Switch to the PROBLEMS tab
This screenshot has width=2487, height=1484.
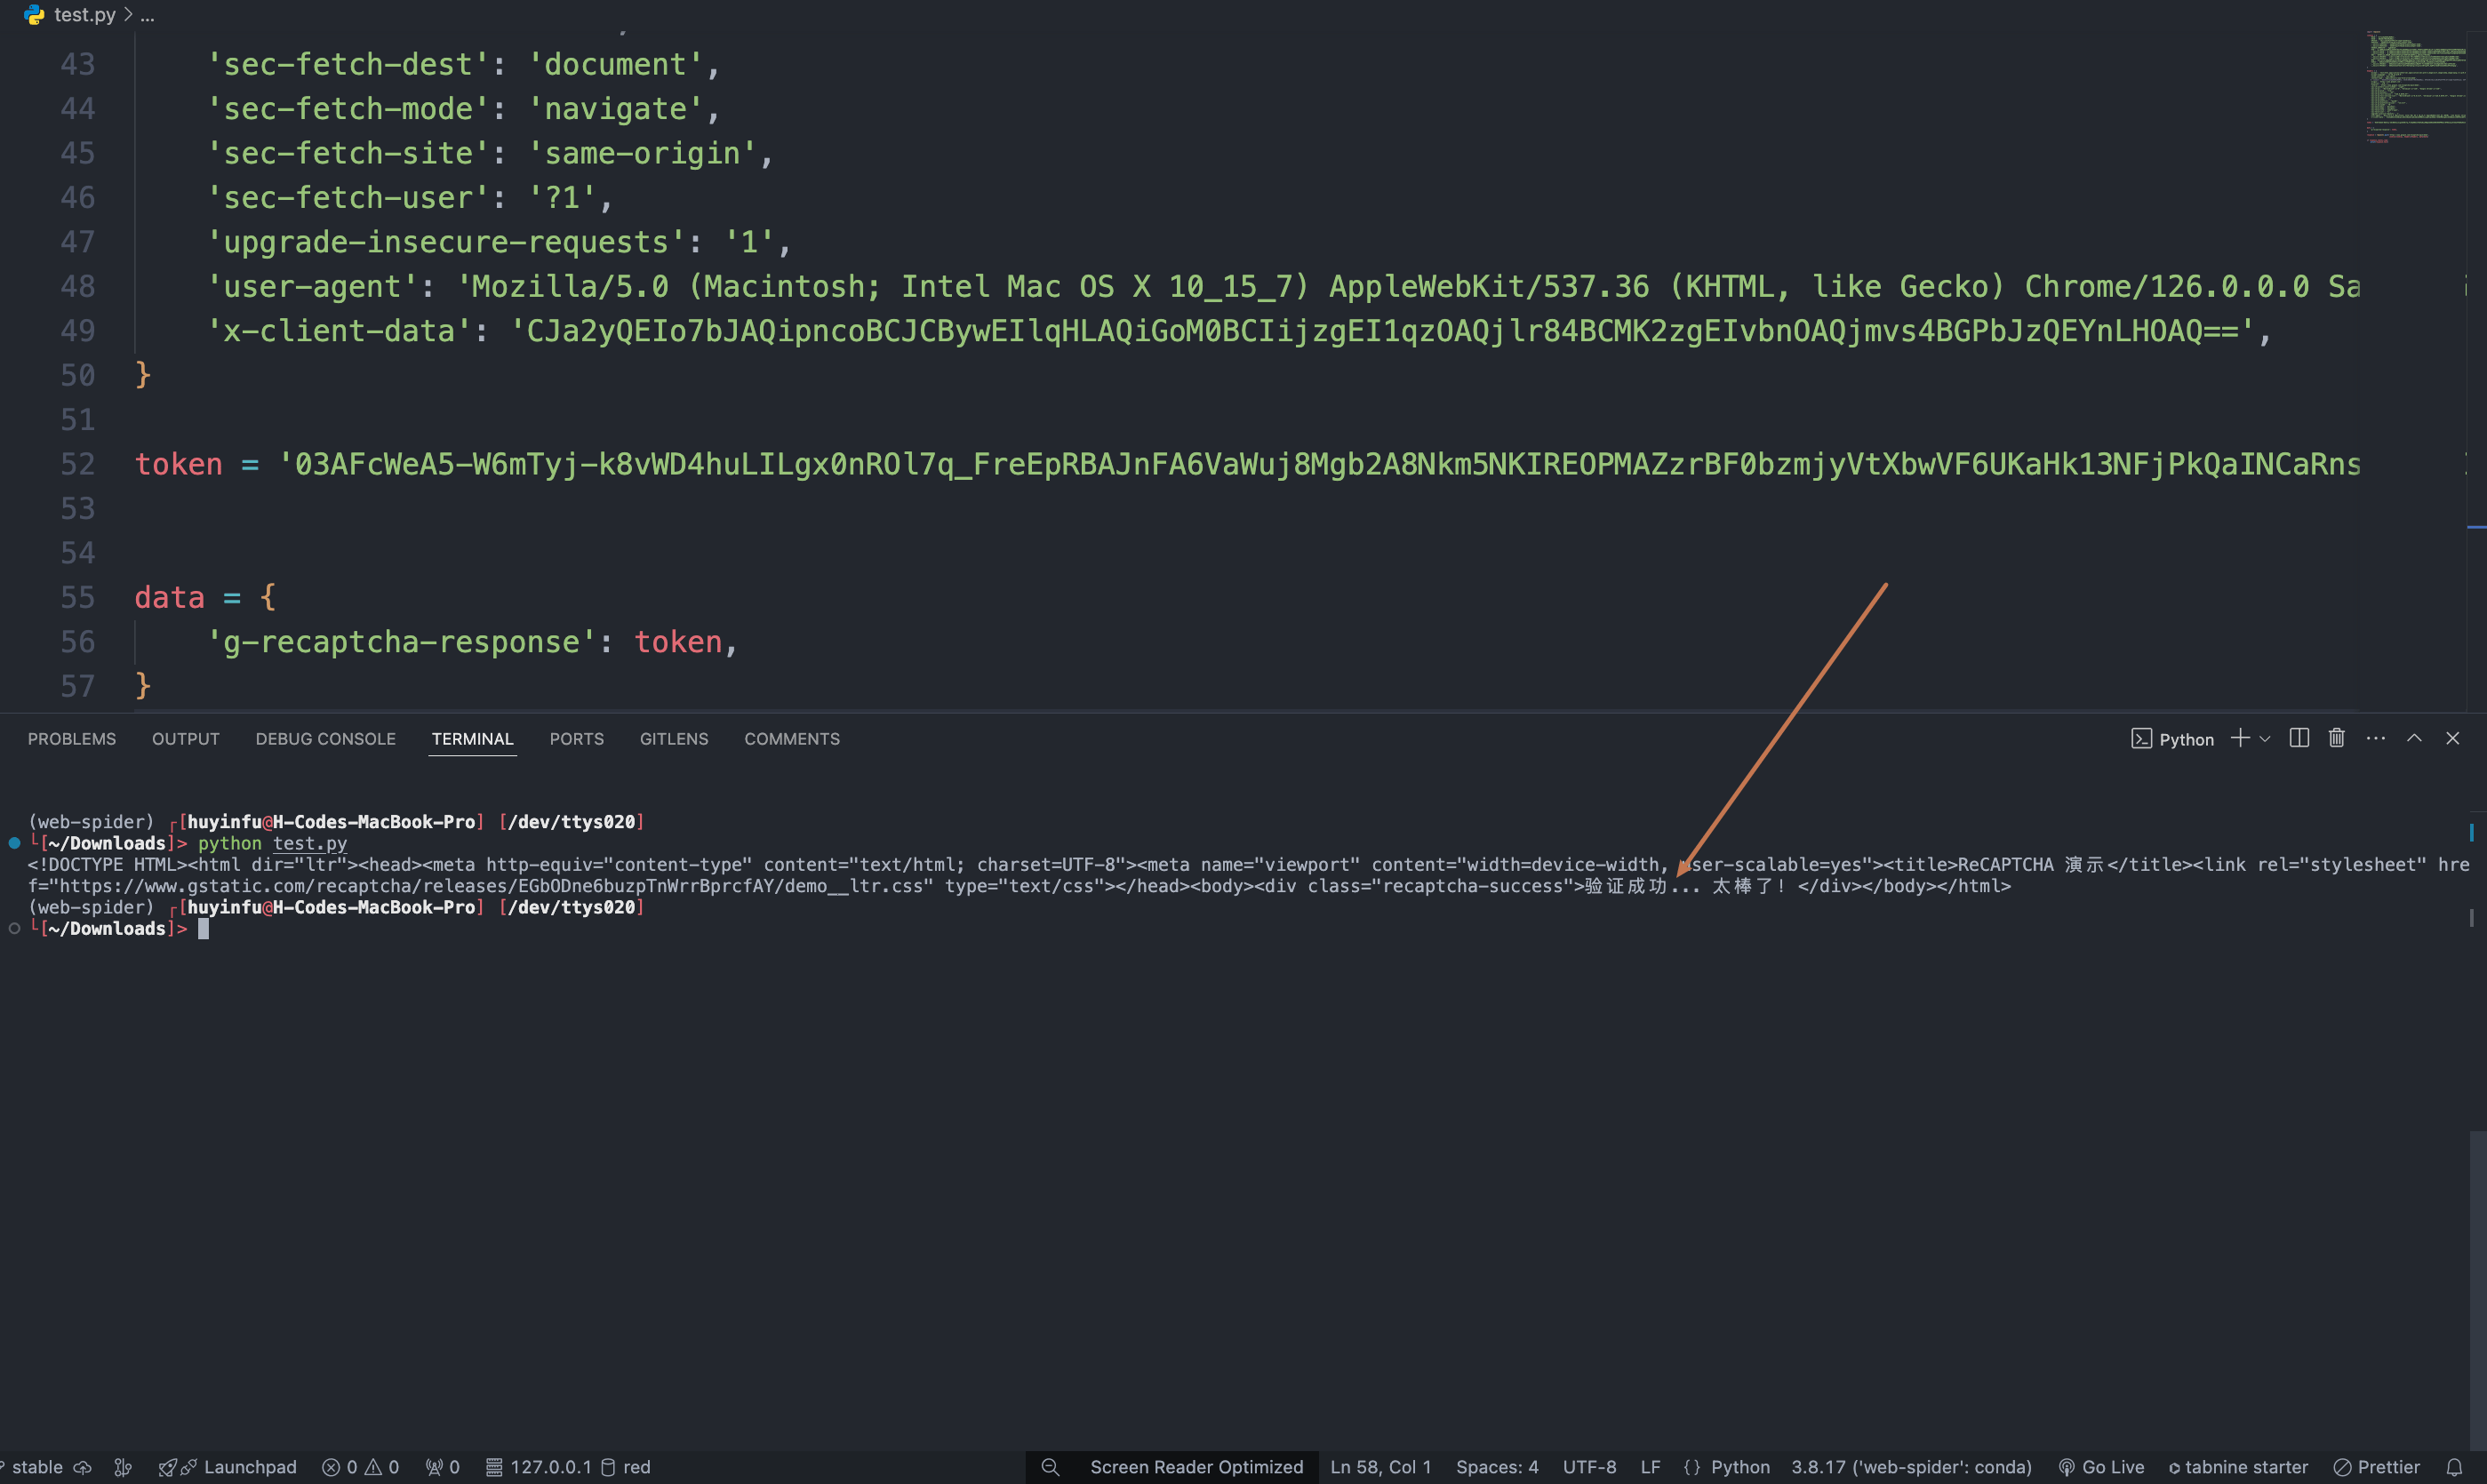(x=72, y=739)
